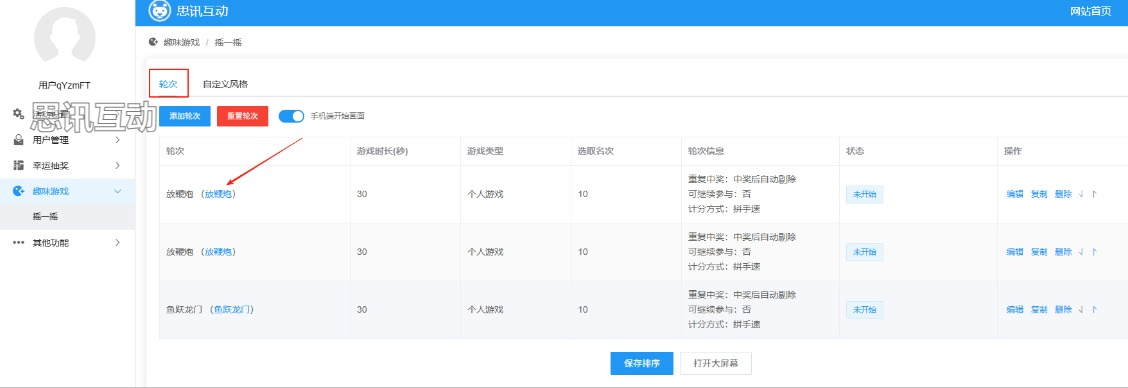Click 编辑 on the second 放鞭炮 row
1128x388 pixels.
(1014, 252)
